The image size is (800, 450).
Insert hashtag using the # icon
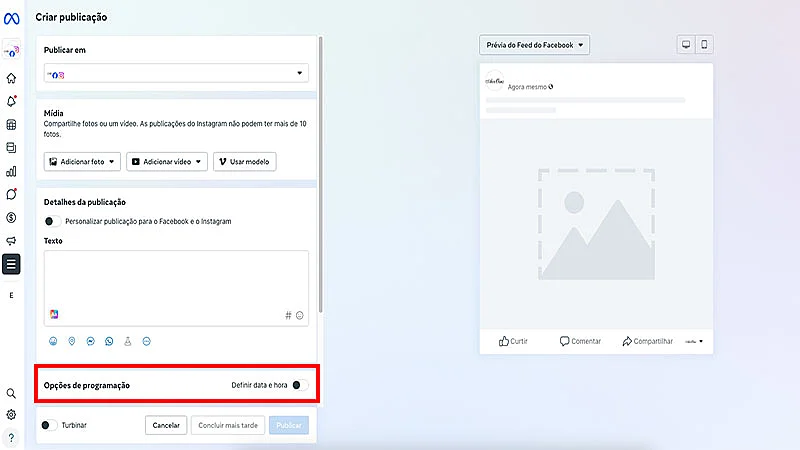[x=288, y=315]
